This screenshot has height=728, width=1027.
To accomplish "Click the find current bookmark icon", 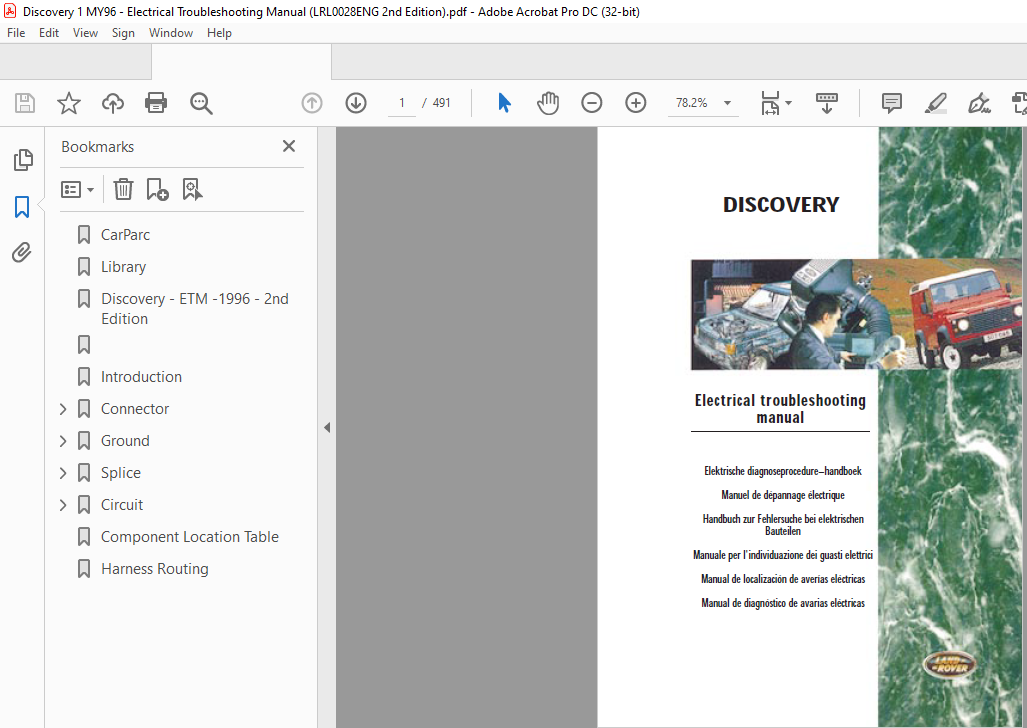I will (193, 189).
